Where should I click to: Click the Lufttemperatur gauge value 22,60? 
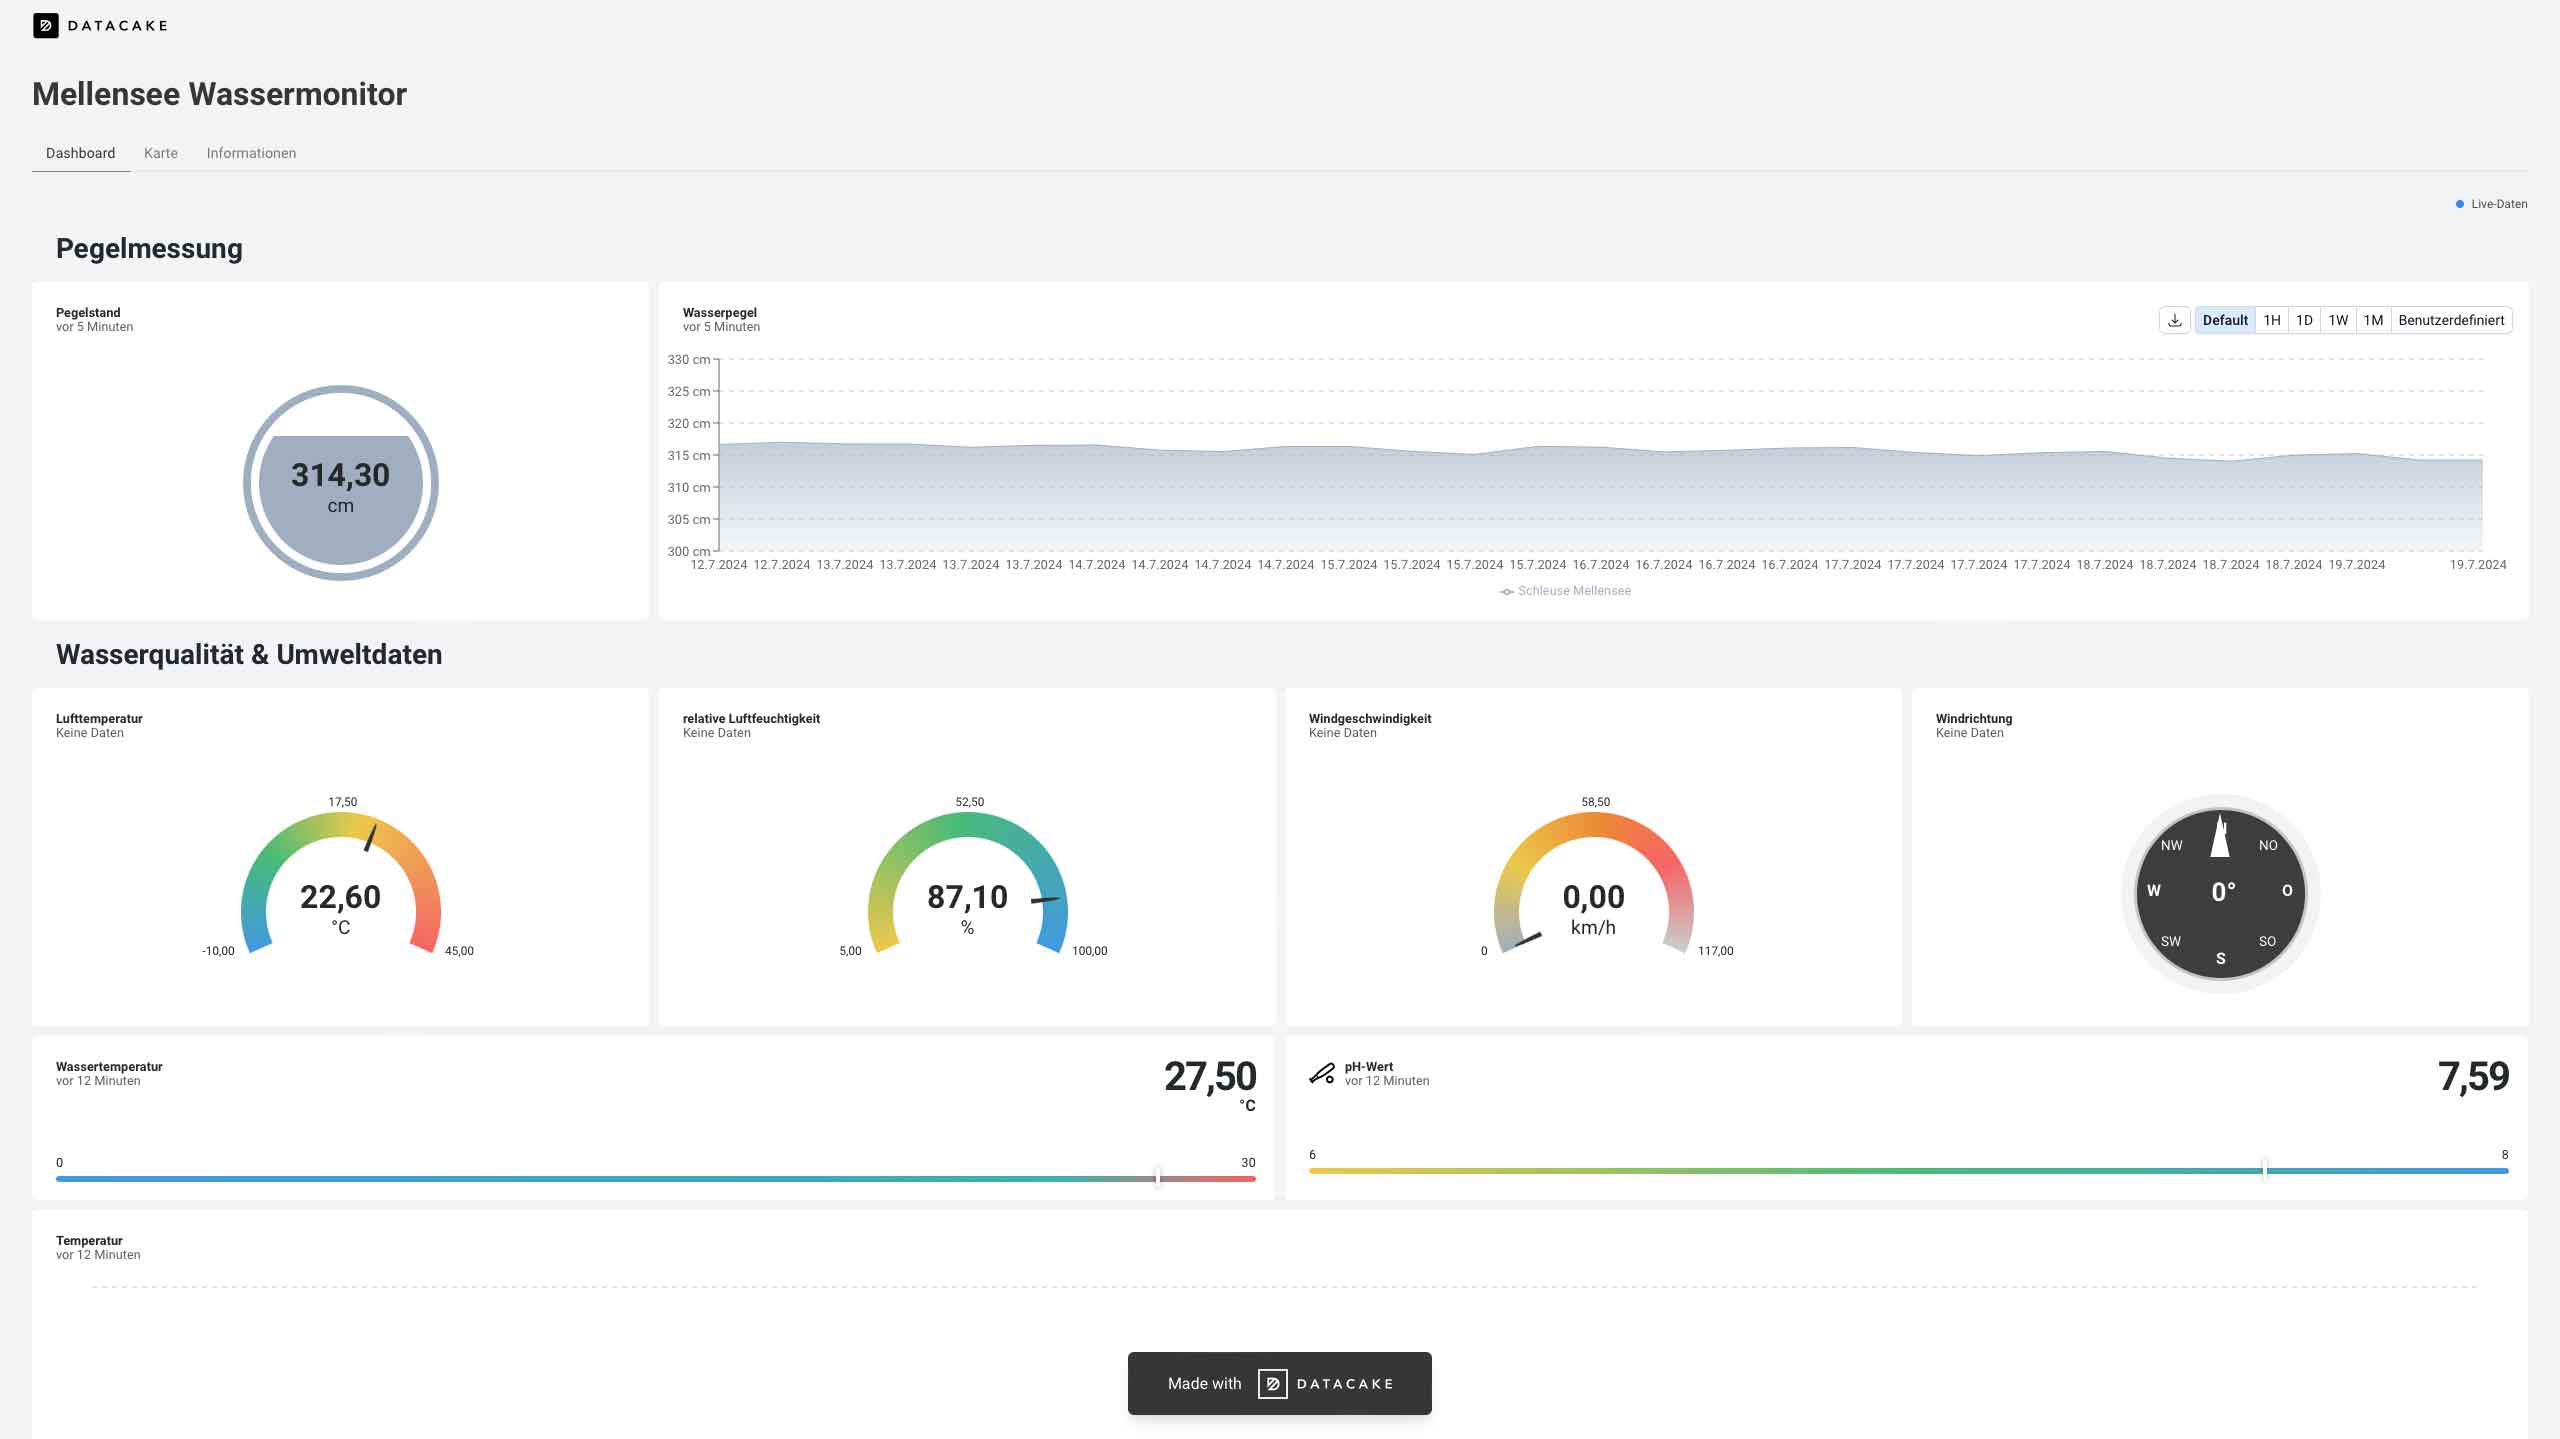pyautogui.click(x=340, y=897)
